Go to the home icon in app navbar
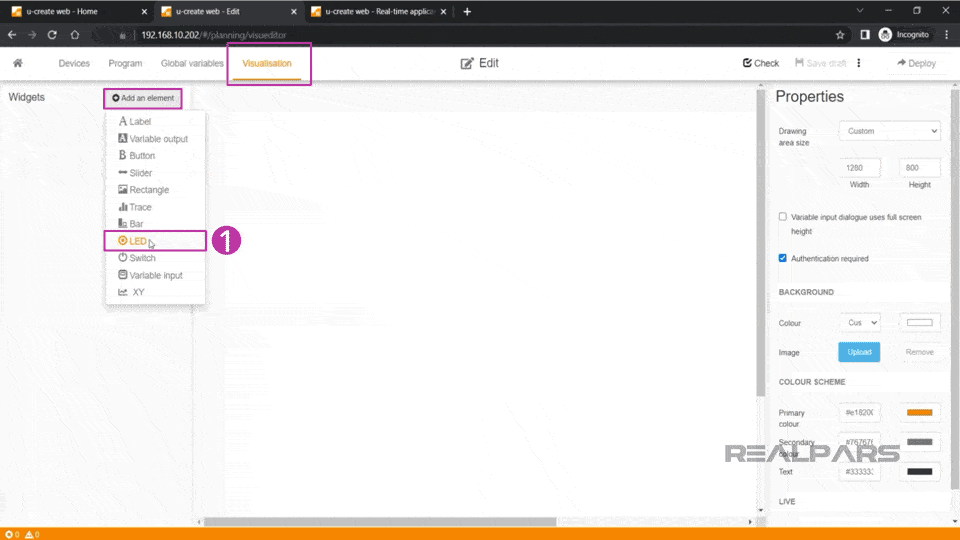Screen dimensions: 960x540 coord(18,63)
